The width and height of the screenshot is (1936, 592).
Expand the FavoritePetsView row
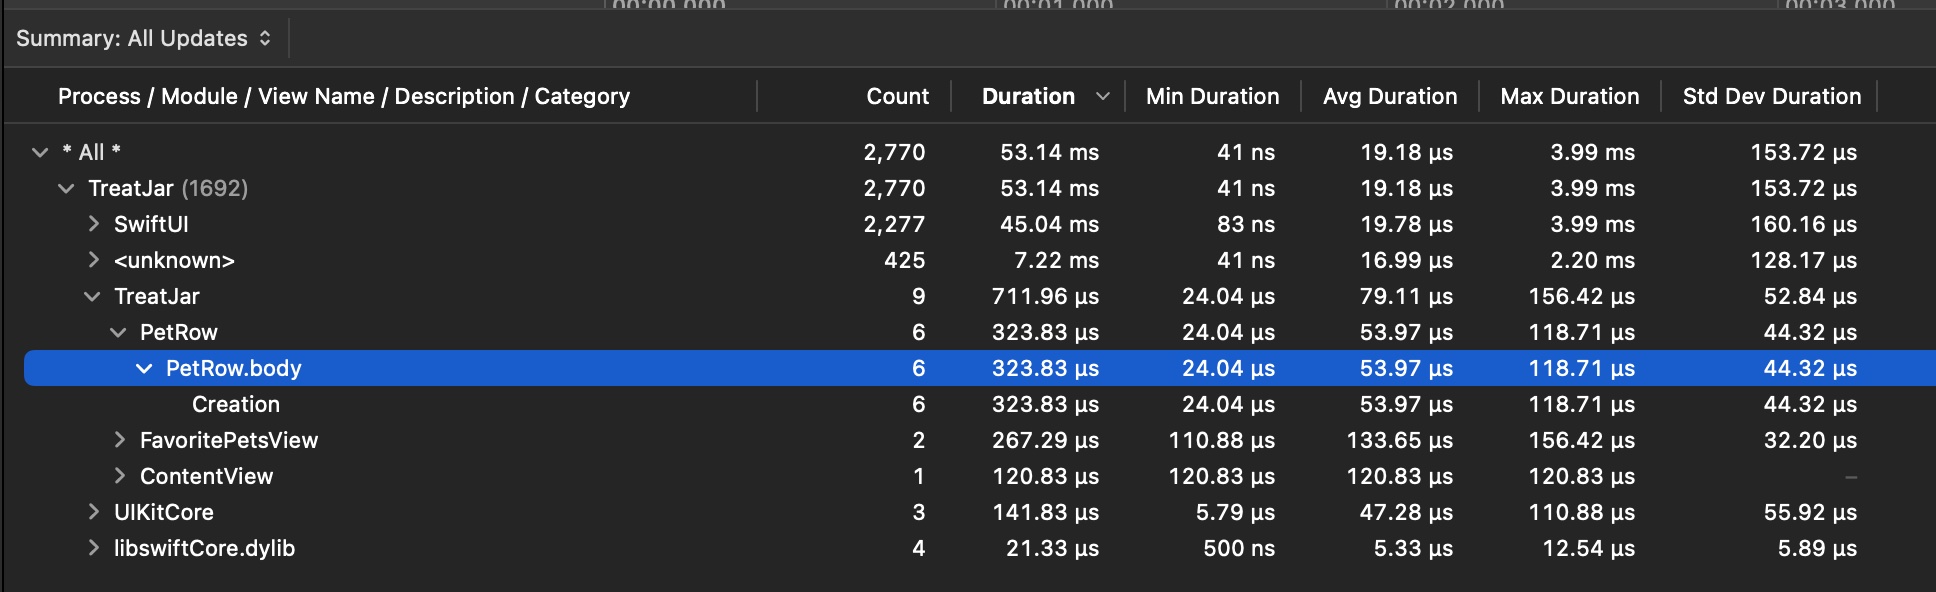(x=119, y=440)
